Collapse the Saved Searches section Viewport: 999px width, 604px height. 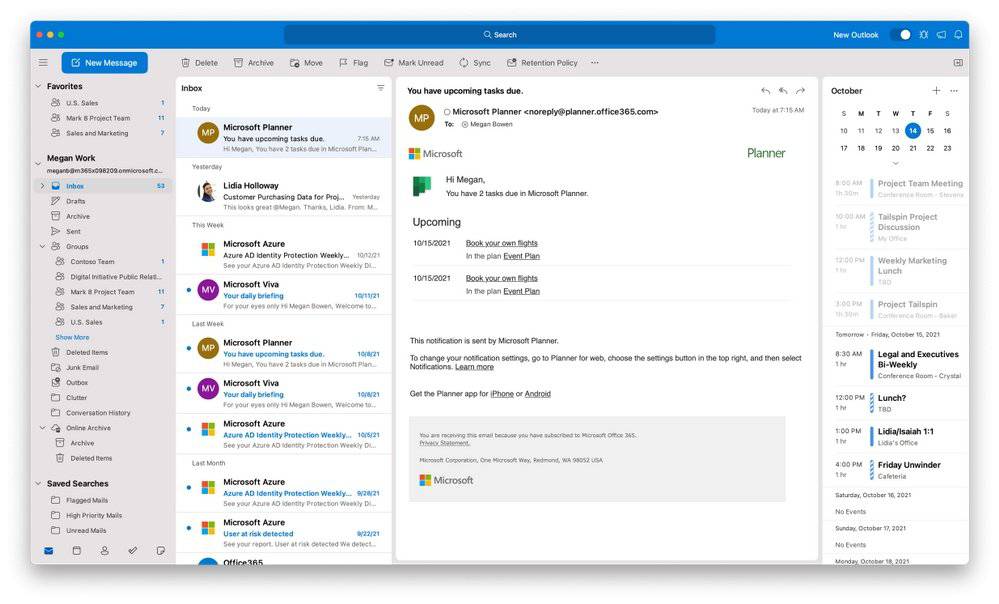pyautogui.click(x=37, y=483)
